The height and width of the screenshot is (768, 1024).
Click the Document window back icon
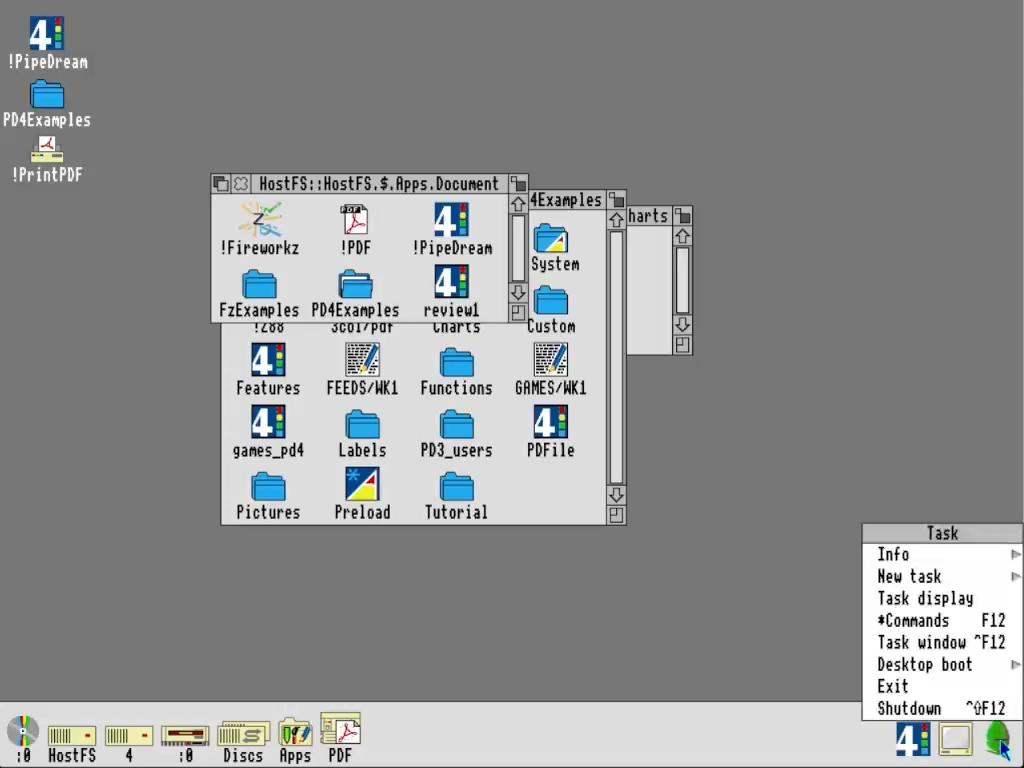coord(221,184)
